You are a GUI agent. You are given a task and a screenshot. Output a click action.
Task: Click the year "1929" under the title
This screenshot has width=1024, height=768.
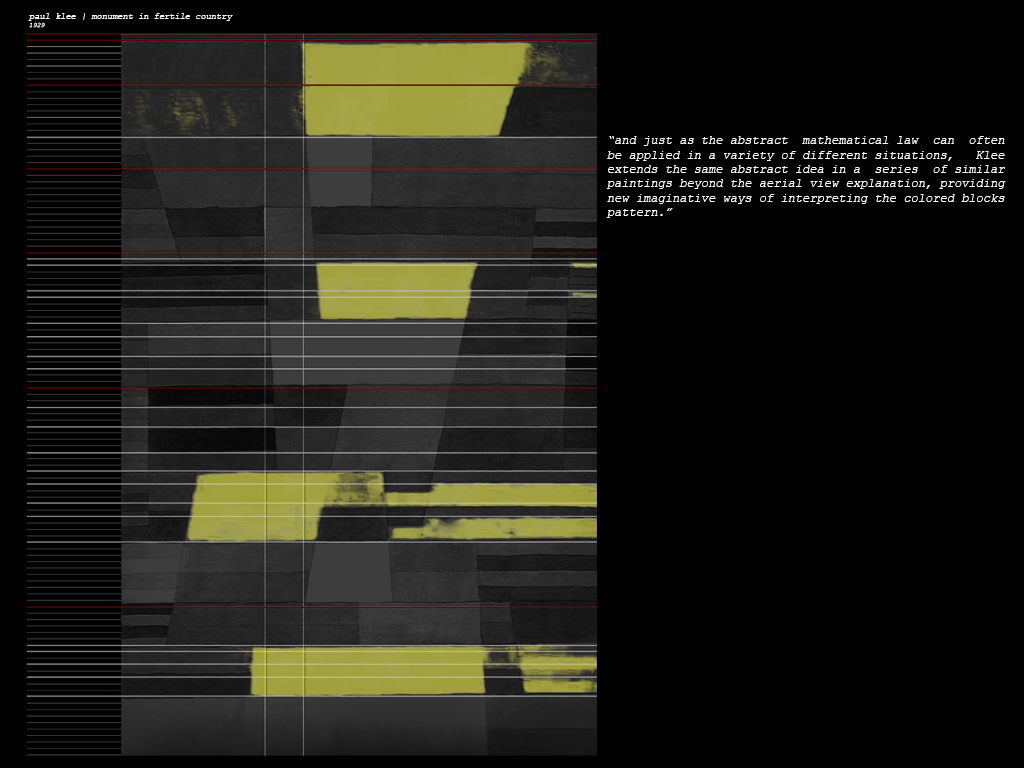tap(37, 25)
